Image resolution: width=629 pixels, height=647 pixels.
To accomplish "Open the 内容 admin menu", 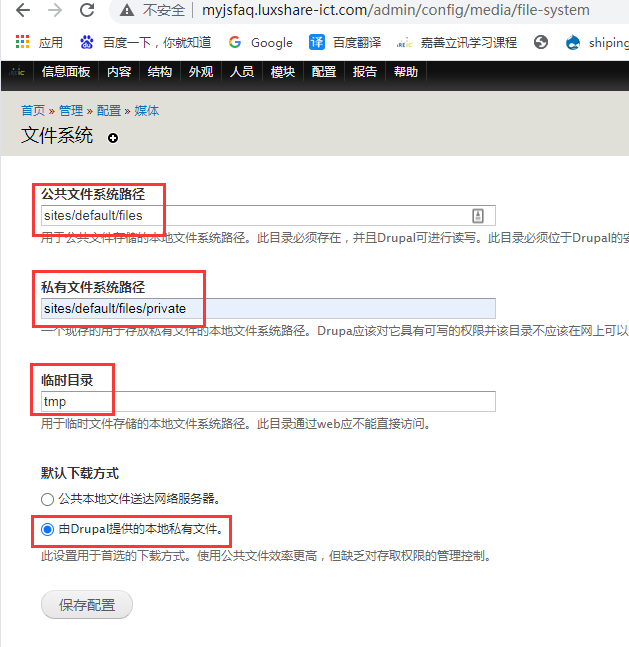I will tap(119, 73).
